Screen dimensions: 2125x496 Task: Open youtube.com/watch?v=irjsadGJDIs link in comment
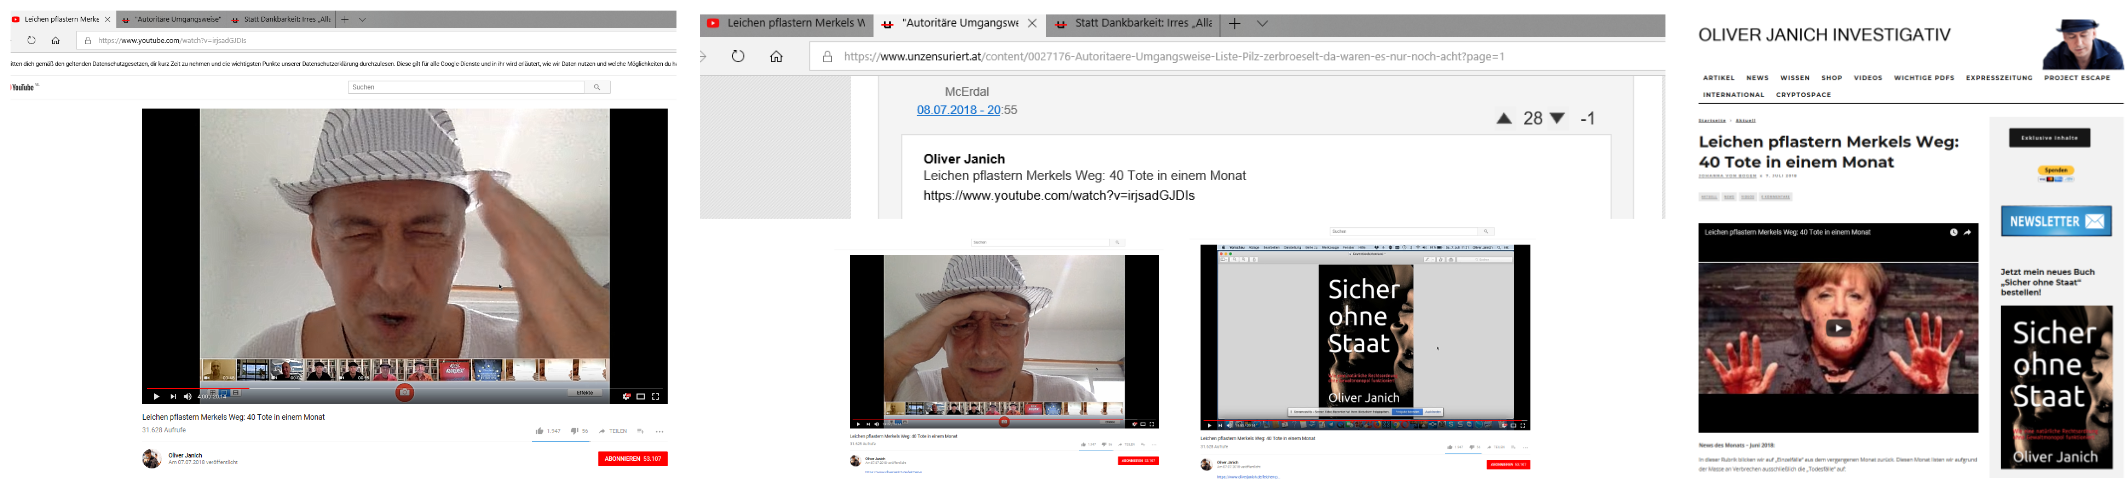coord(1058,195)
